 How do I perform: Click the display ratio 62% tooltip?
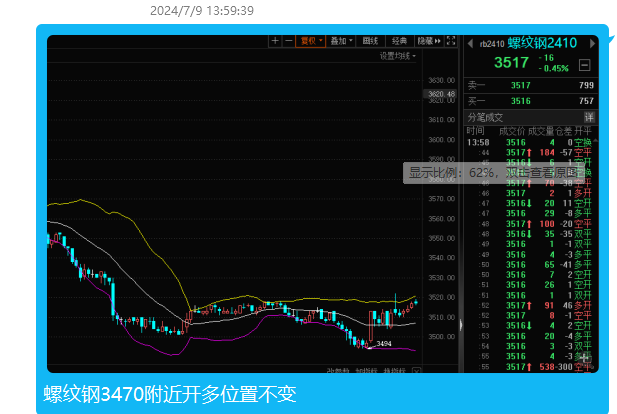pyautogui.click(x=496, y=173)
